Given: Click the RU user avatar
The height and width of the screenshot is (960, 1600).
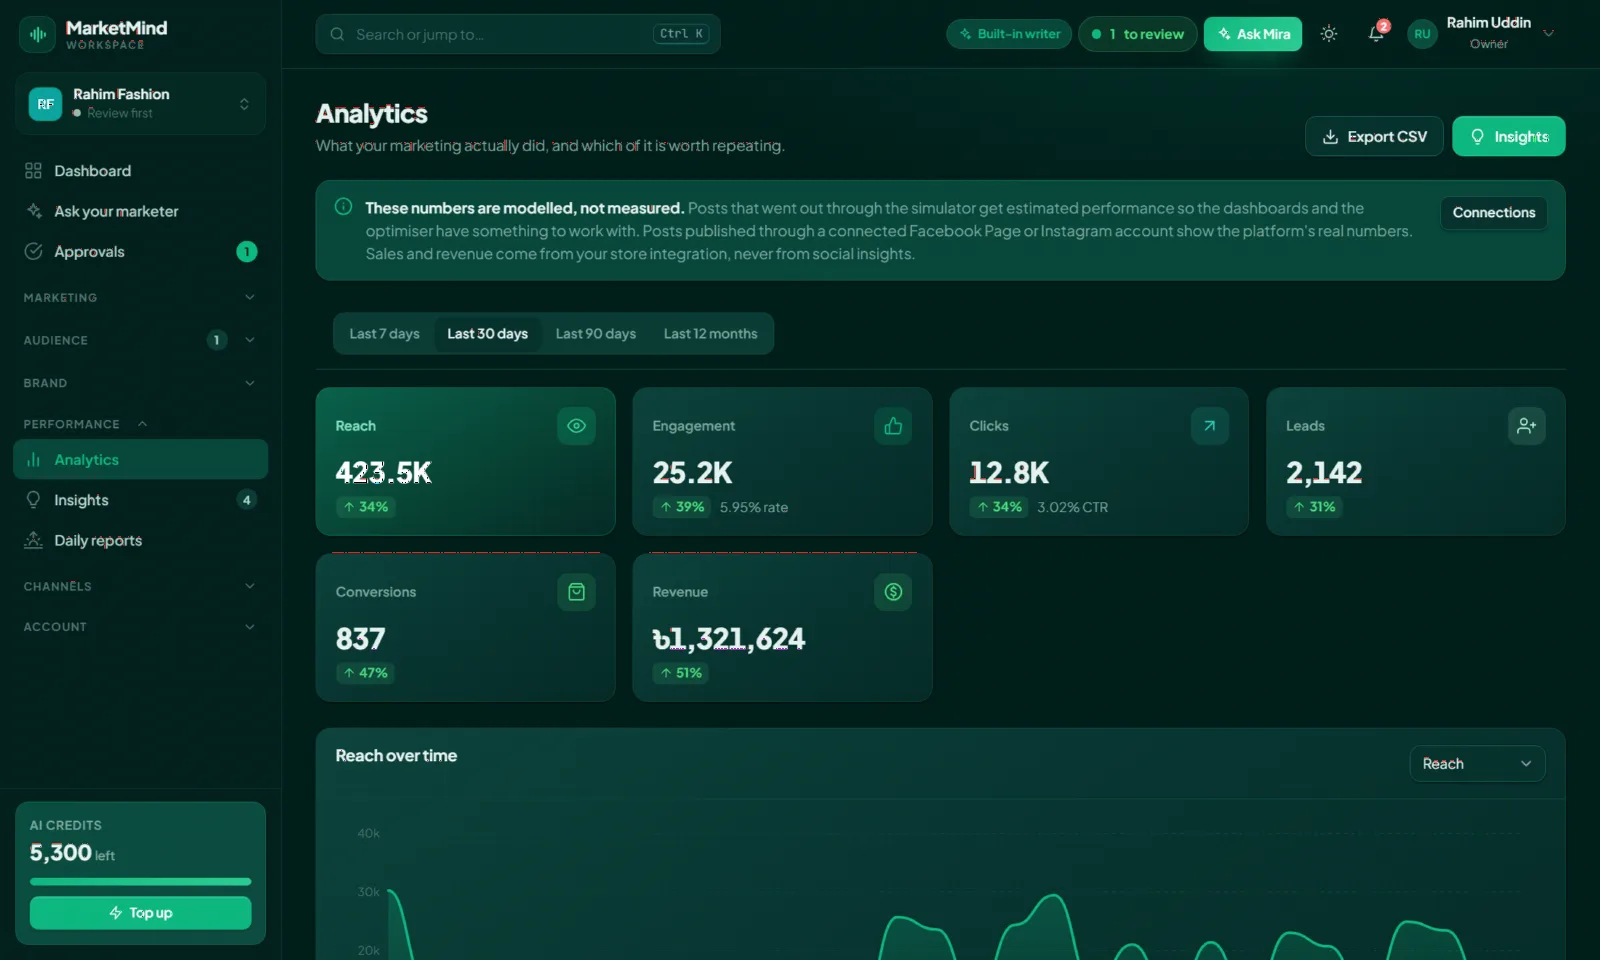Looking at the screenshot, I should pos(1422,34).
